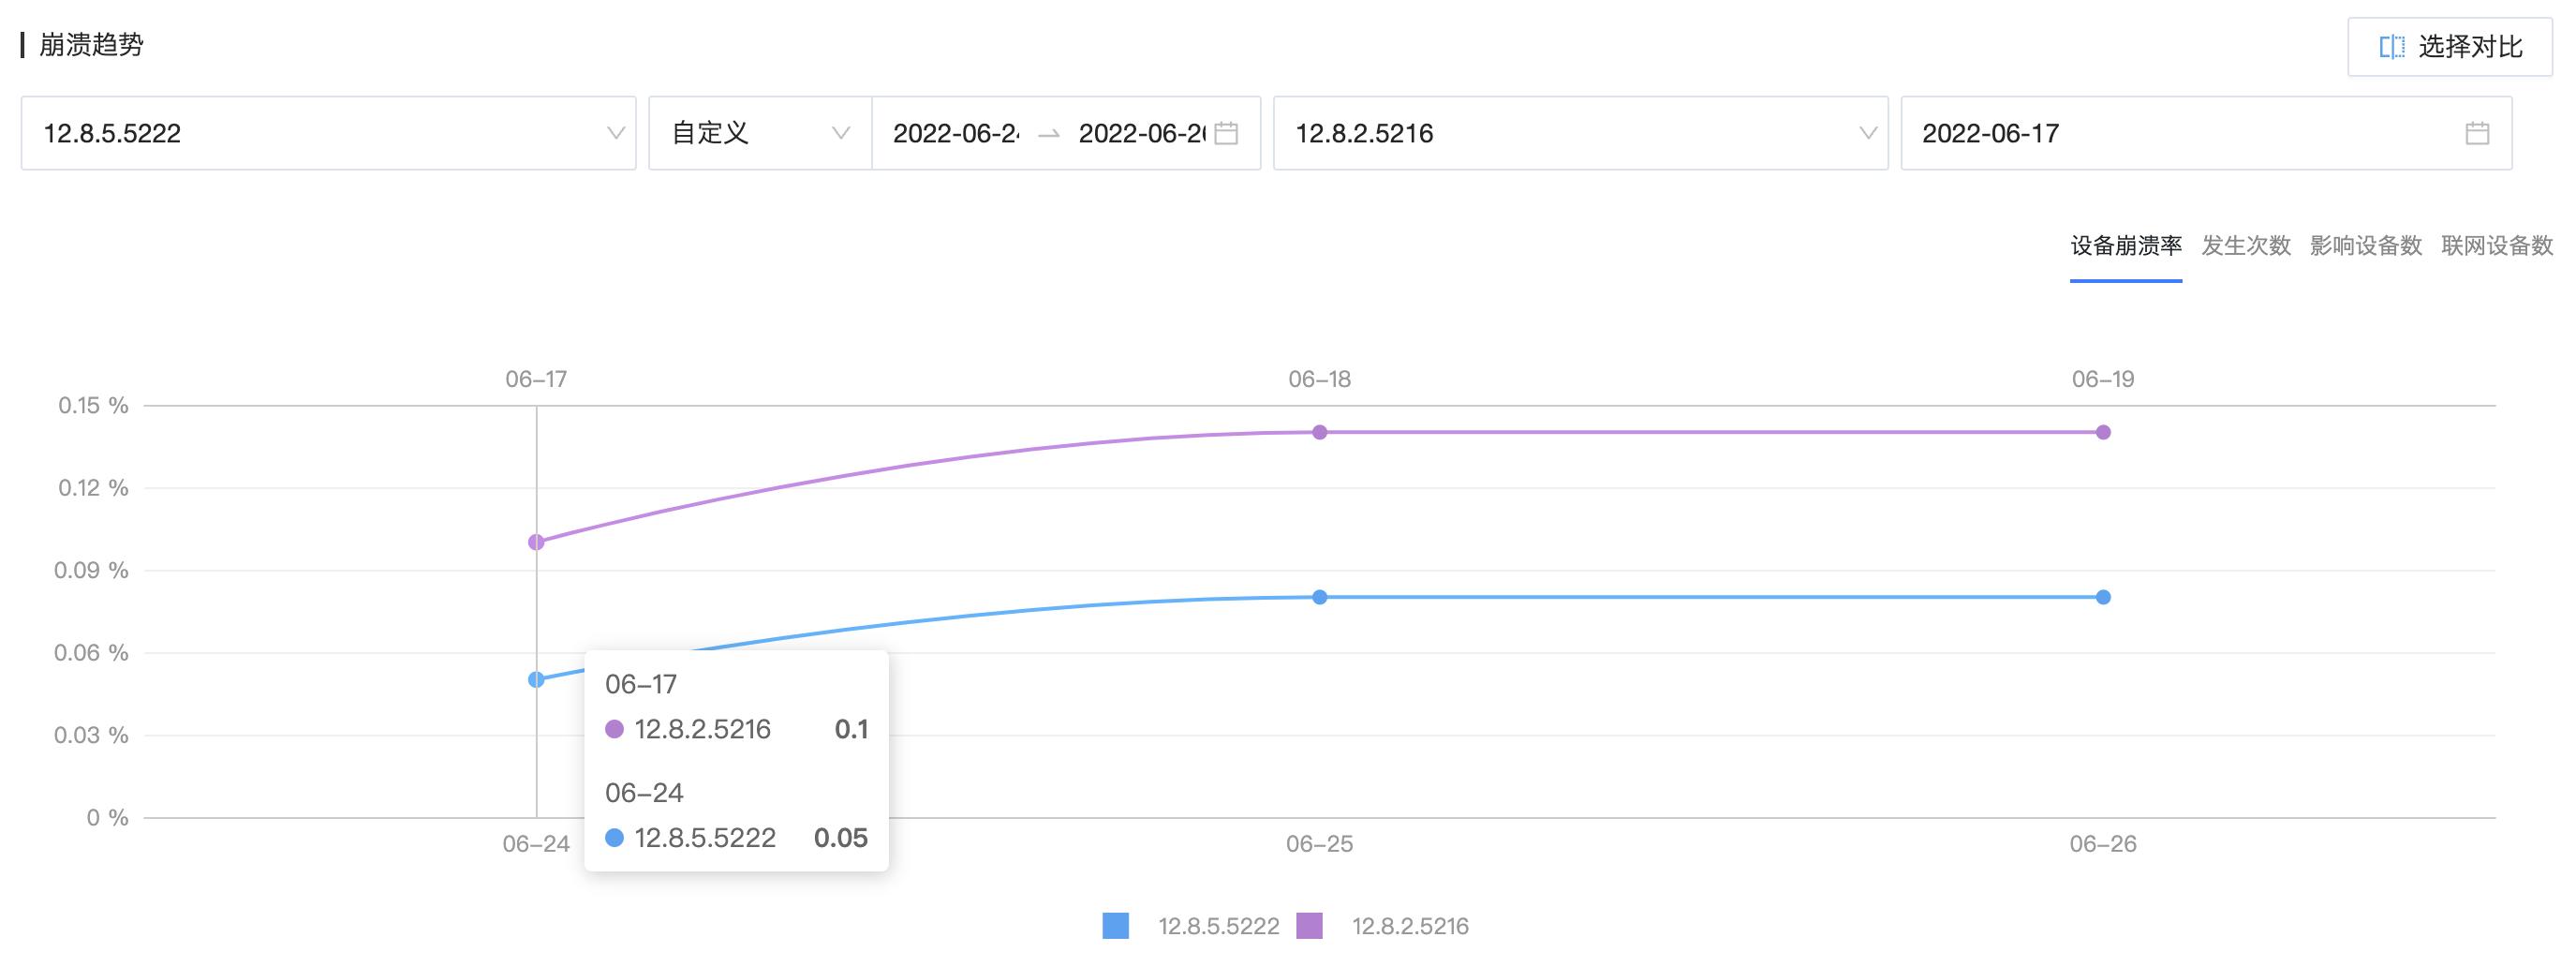Open the version dropdown showing 12.8.5.5222
The image size is (2576, 967).
328,133
